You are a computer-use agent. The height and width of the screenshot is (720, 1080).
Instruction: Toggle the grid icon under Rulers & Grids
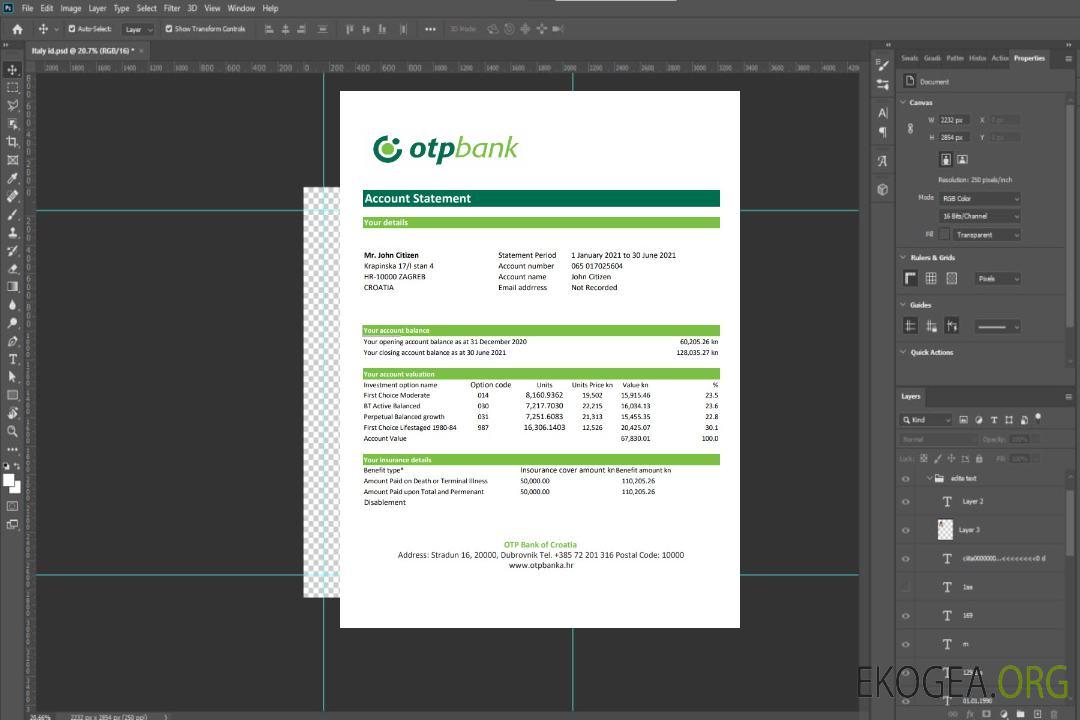[x=931, y=278]
